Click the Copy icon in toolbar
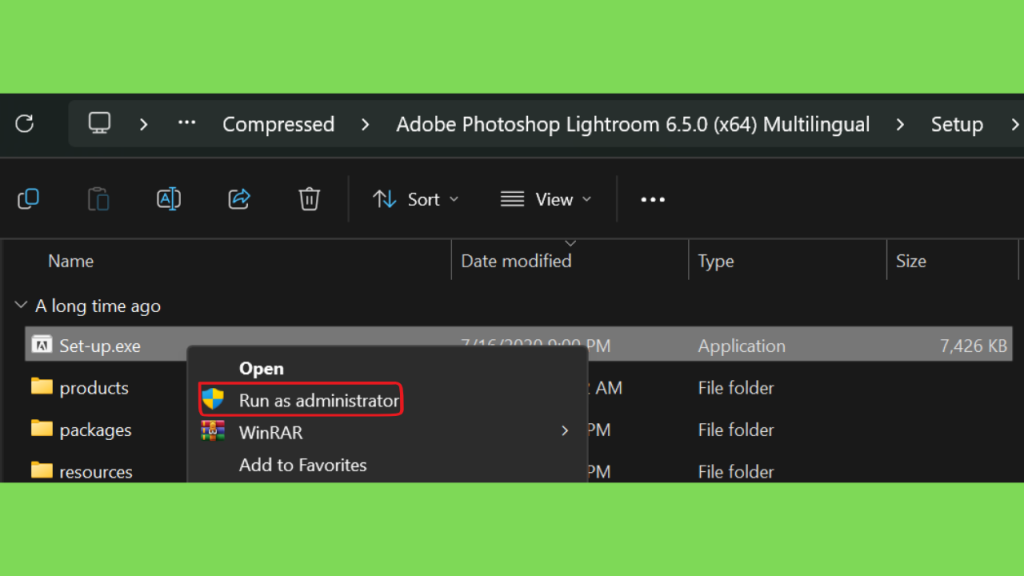This screenshot has width=1024, height=576. click(x=29, y=199)
